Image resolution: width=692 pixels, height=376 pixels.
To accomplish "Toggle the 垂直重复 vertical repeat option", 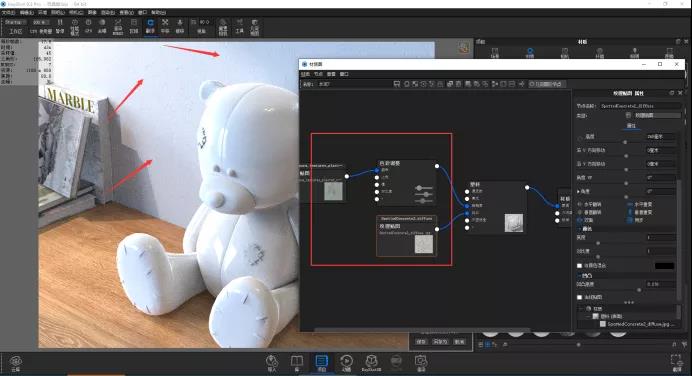I will point(640,212).
